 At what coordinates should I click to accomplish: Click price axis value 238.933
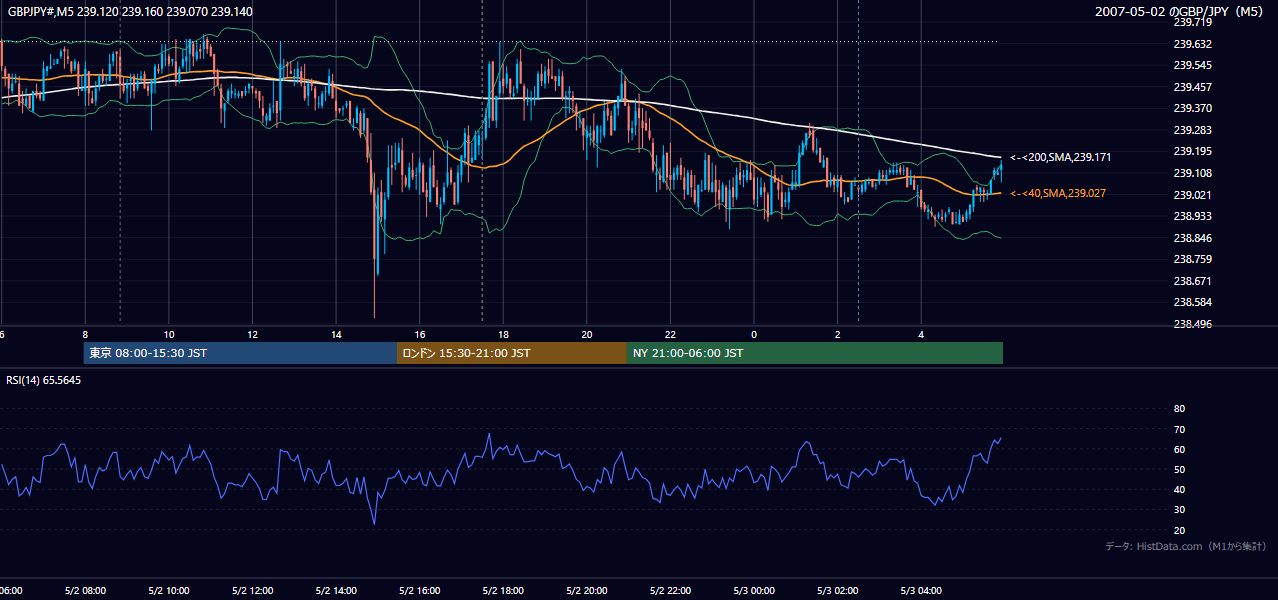tap(1193, 216)
